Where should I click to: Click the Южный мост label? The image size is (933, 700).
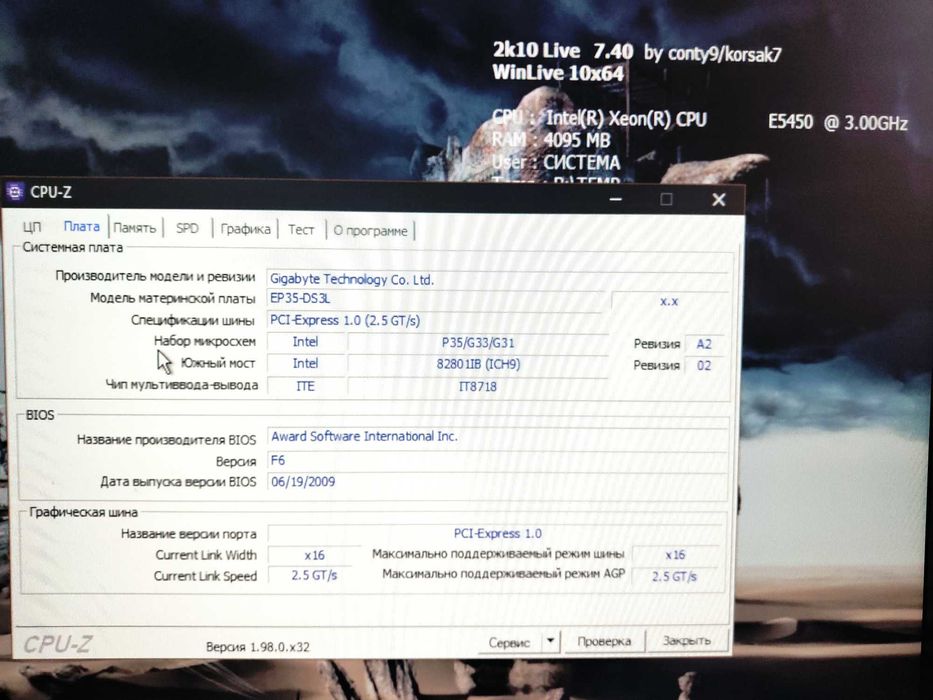click(x=218, y=363)
